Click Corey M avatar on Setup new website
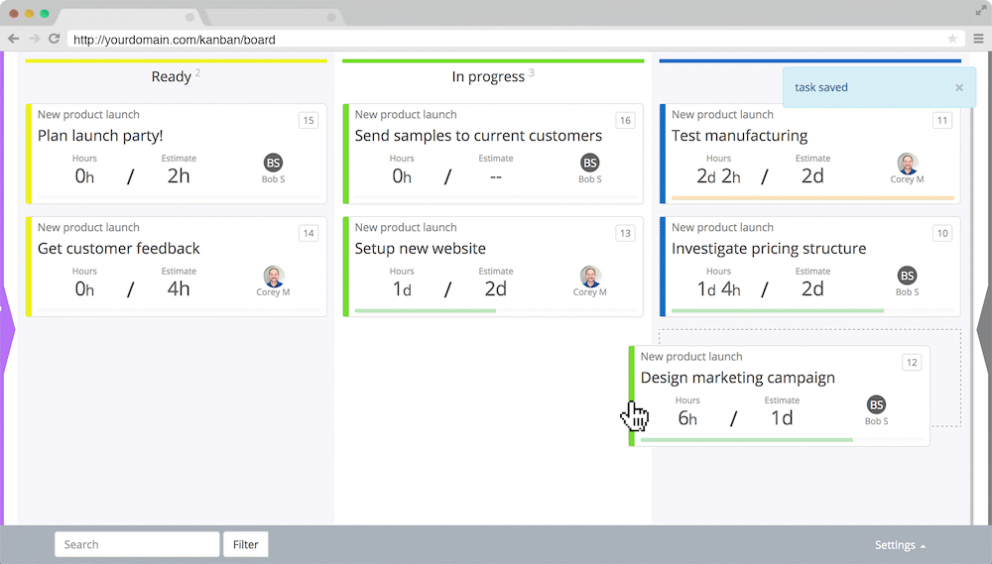This screenshot has width=992, height=564. [x=590, y=276]
